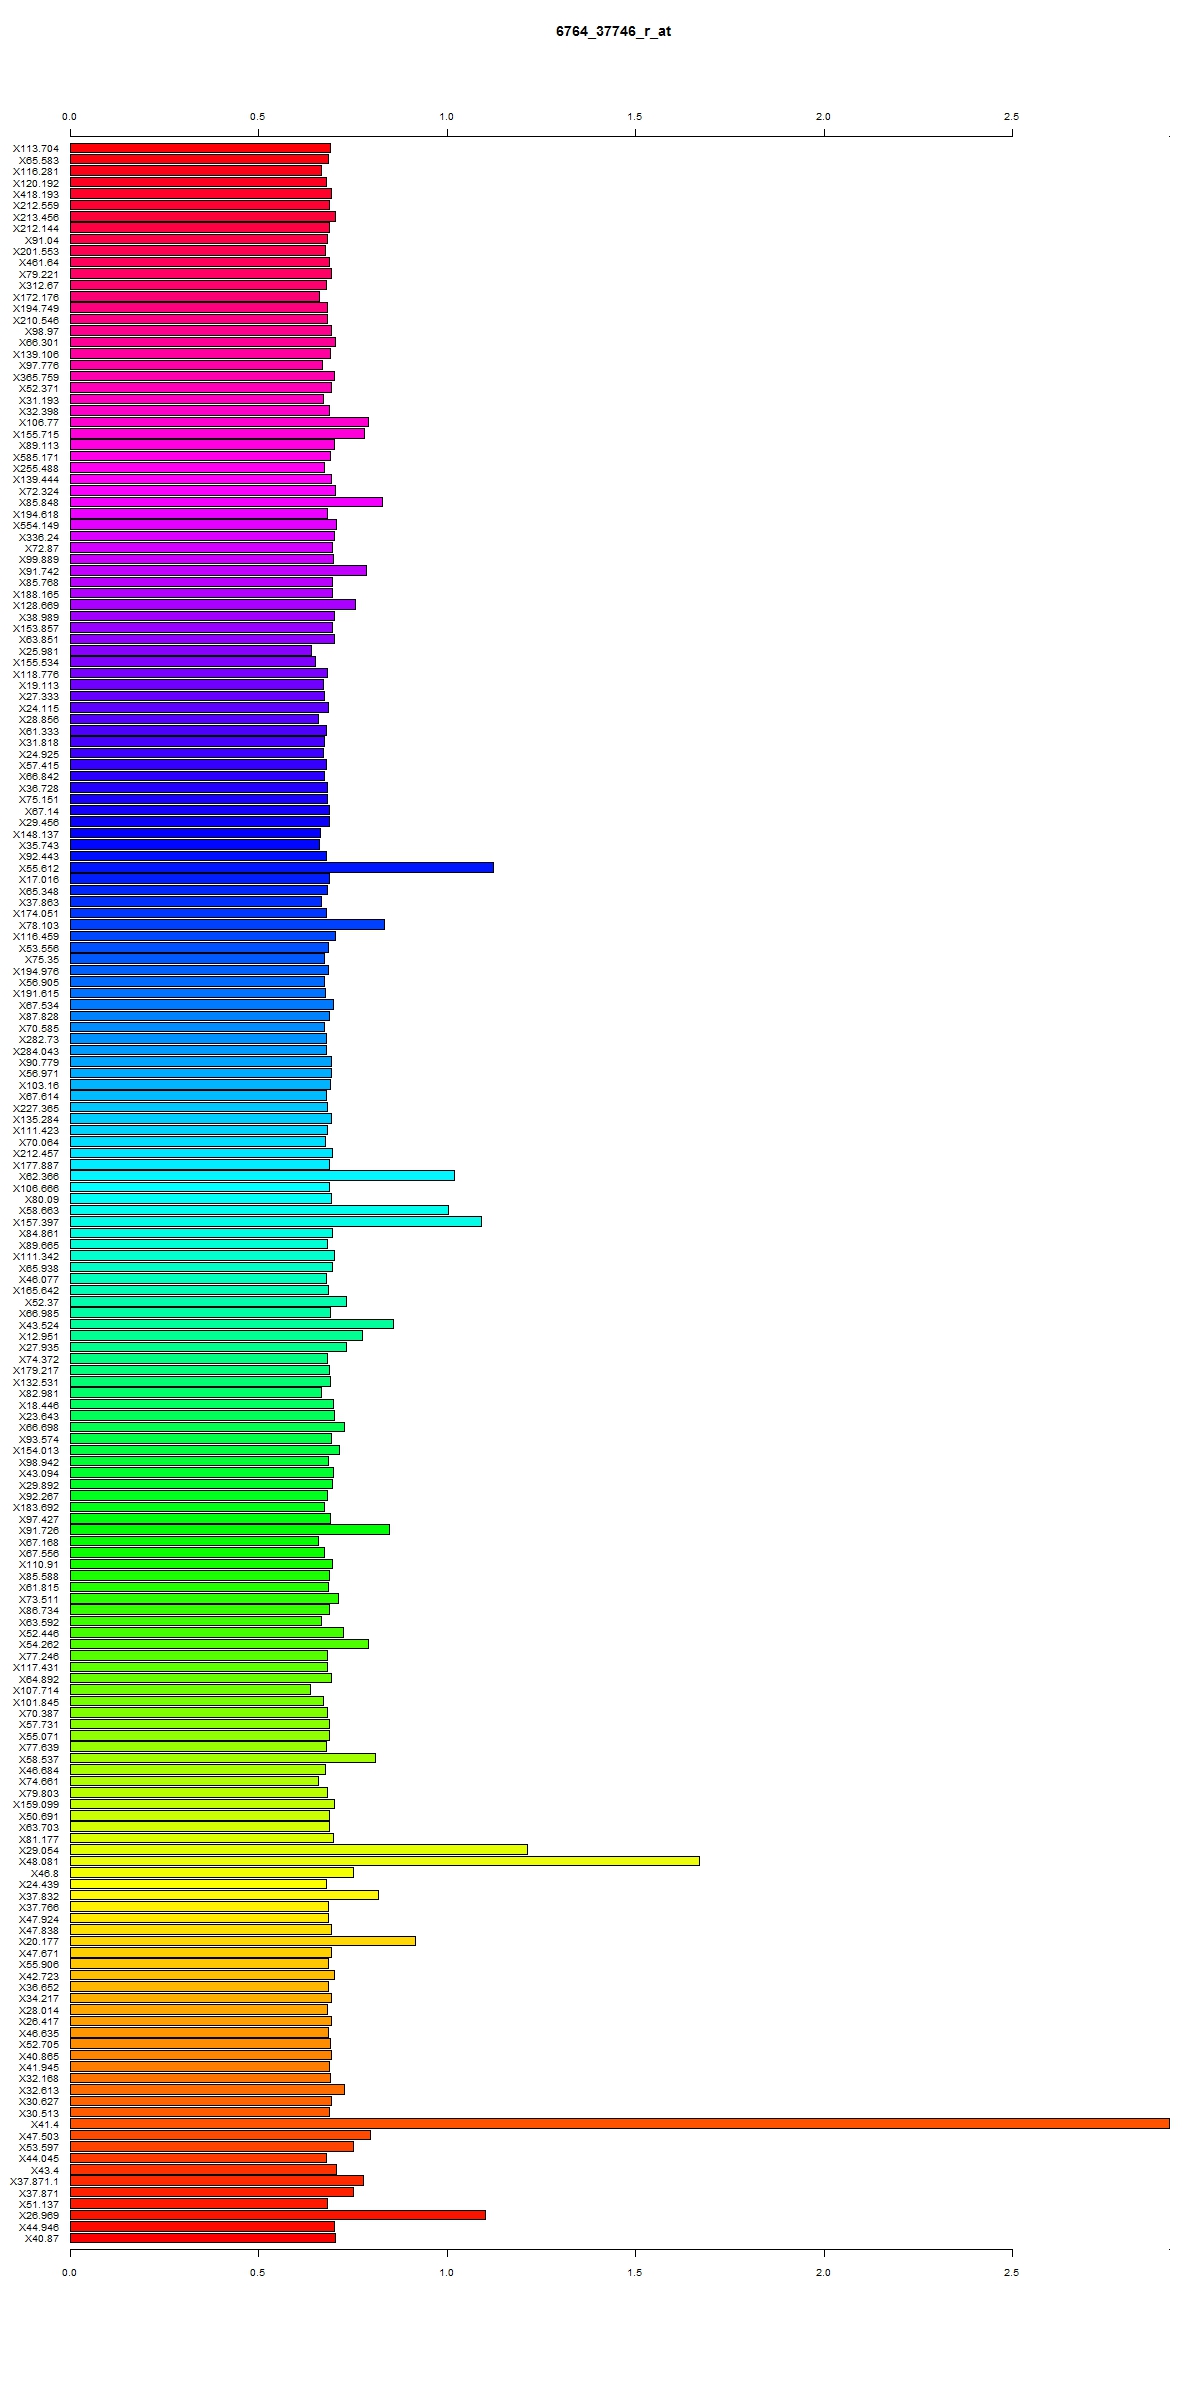This screenshot has height=2400, width=1200.
Task: Select the X155.715 row label
Action: click(36, 434)
